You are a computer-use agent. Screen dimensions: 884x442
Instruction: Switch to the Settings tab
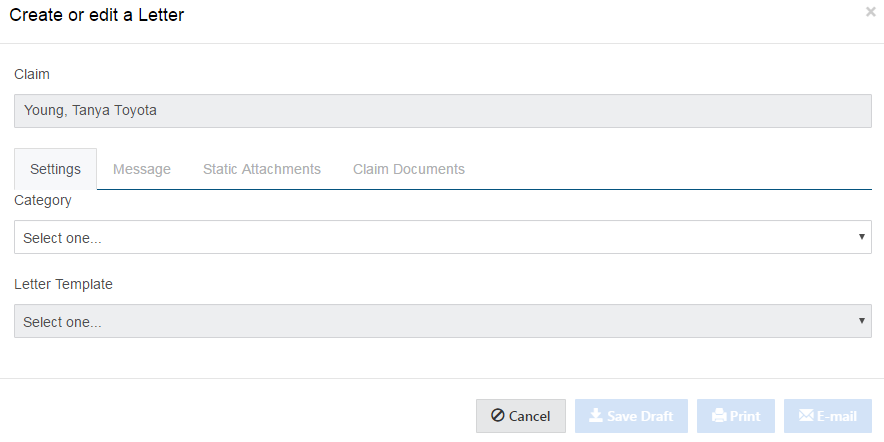[56, 169]
